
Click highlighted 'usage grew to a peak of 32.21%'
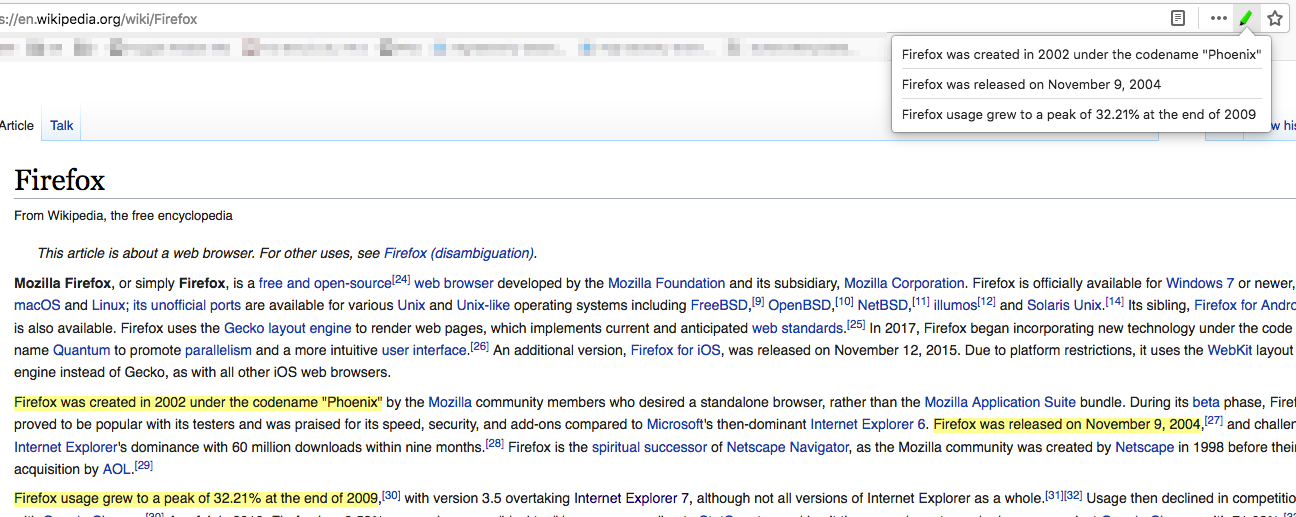196,498
